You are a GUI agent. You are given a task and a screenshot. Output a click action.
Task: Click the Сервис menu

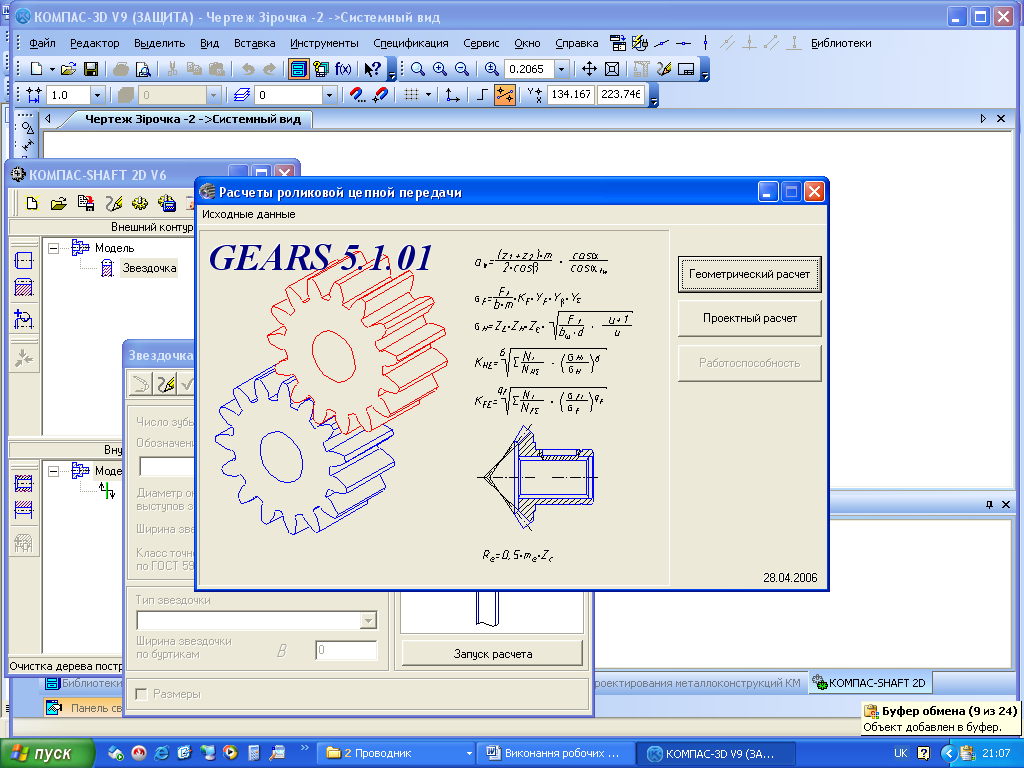(481, 43)
